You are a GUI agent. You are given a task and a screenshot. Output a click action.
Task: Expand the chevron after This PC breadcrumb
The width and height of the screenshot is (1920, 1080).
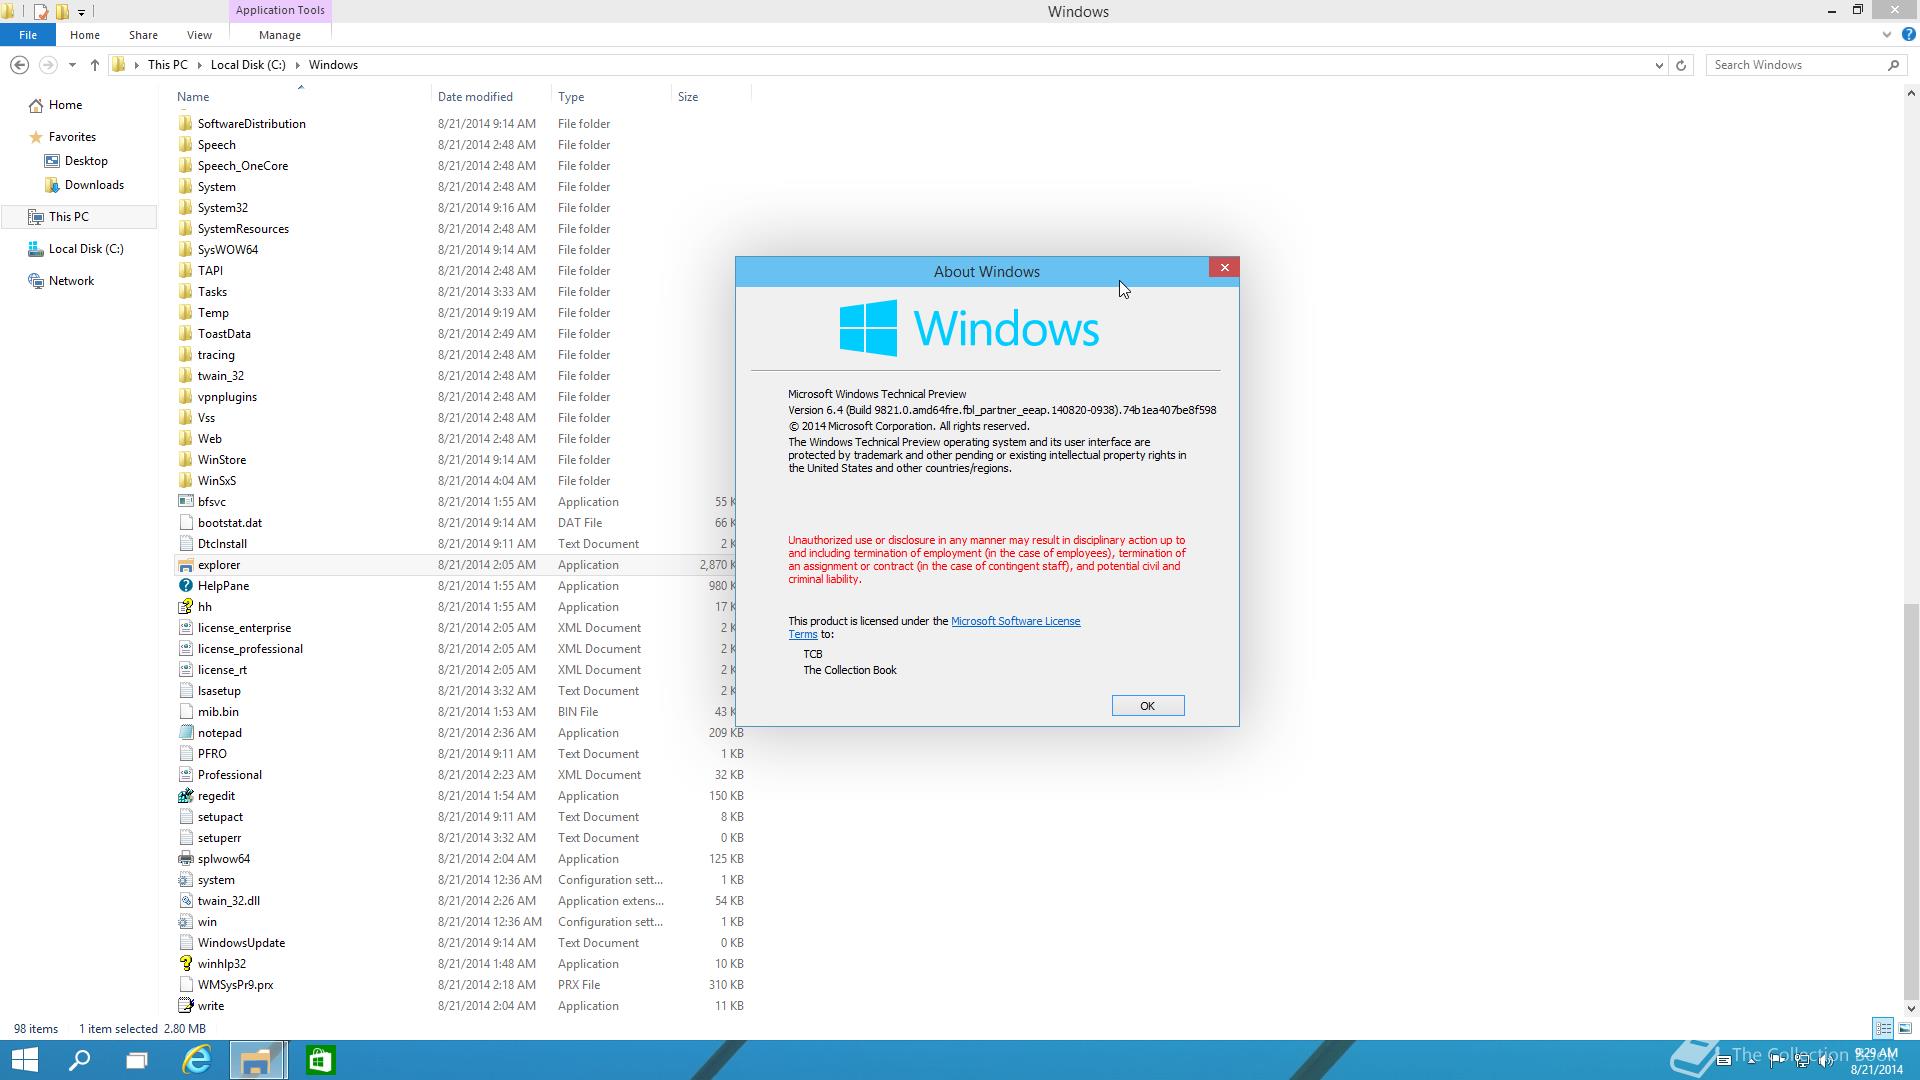click(x=199, y=65)
